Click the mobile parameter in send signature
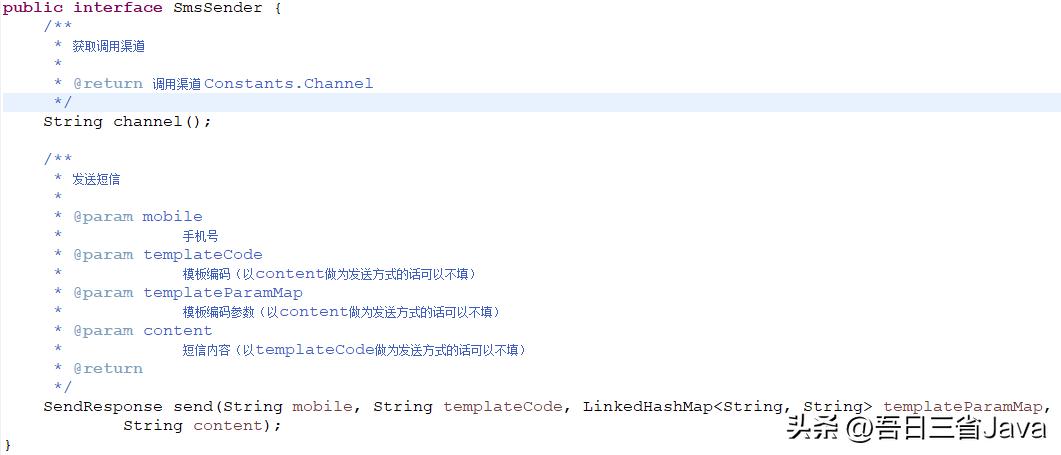The height and width of the screenshot is (455, 1061). [x=322, y=407]
